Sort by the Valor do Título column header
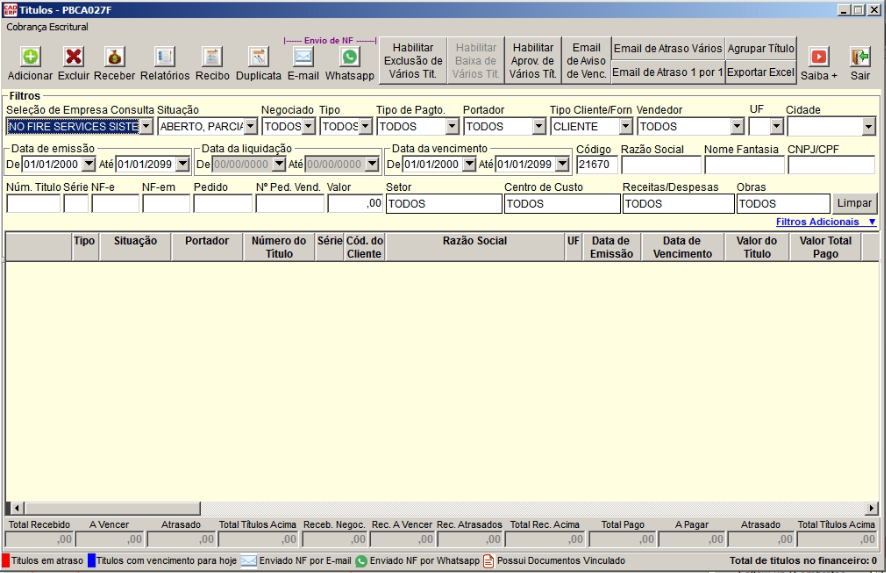This screenshot has height=573, width=886. [757, 246]
